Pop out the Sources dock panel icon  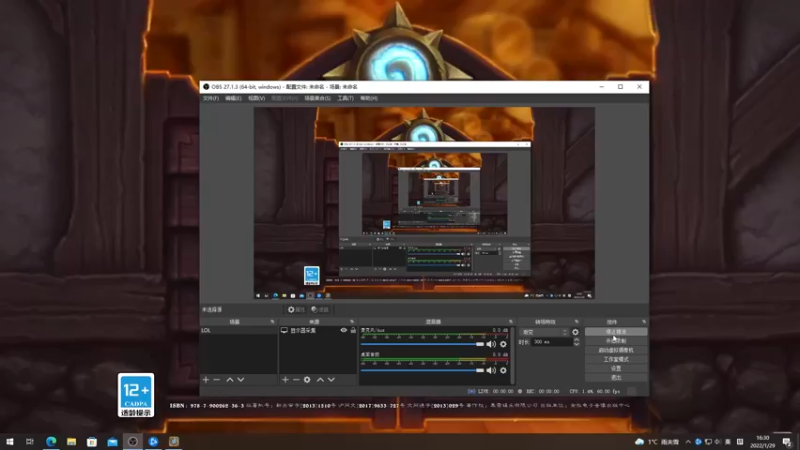click(x=352, y=321)
